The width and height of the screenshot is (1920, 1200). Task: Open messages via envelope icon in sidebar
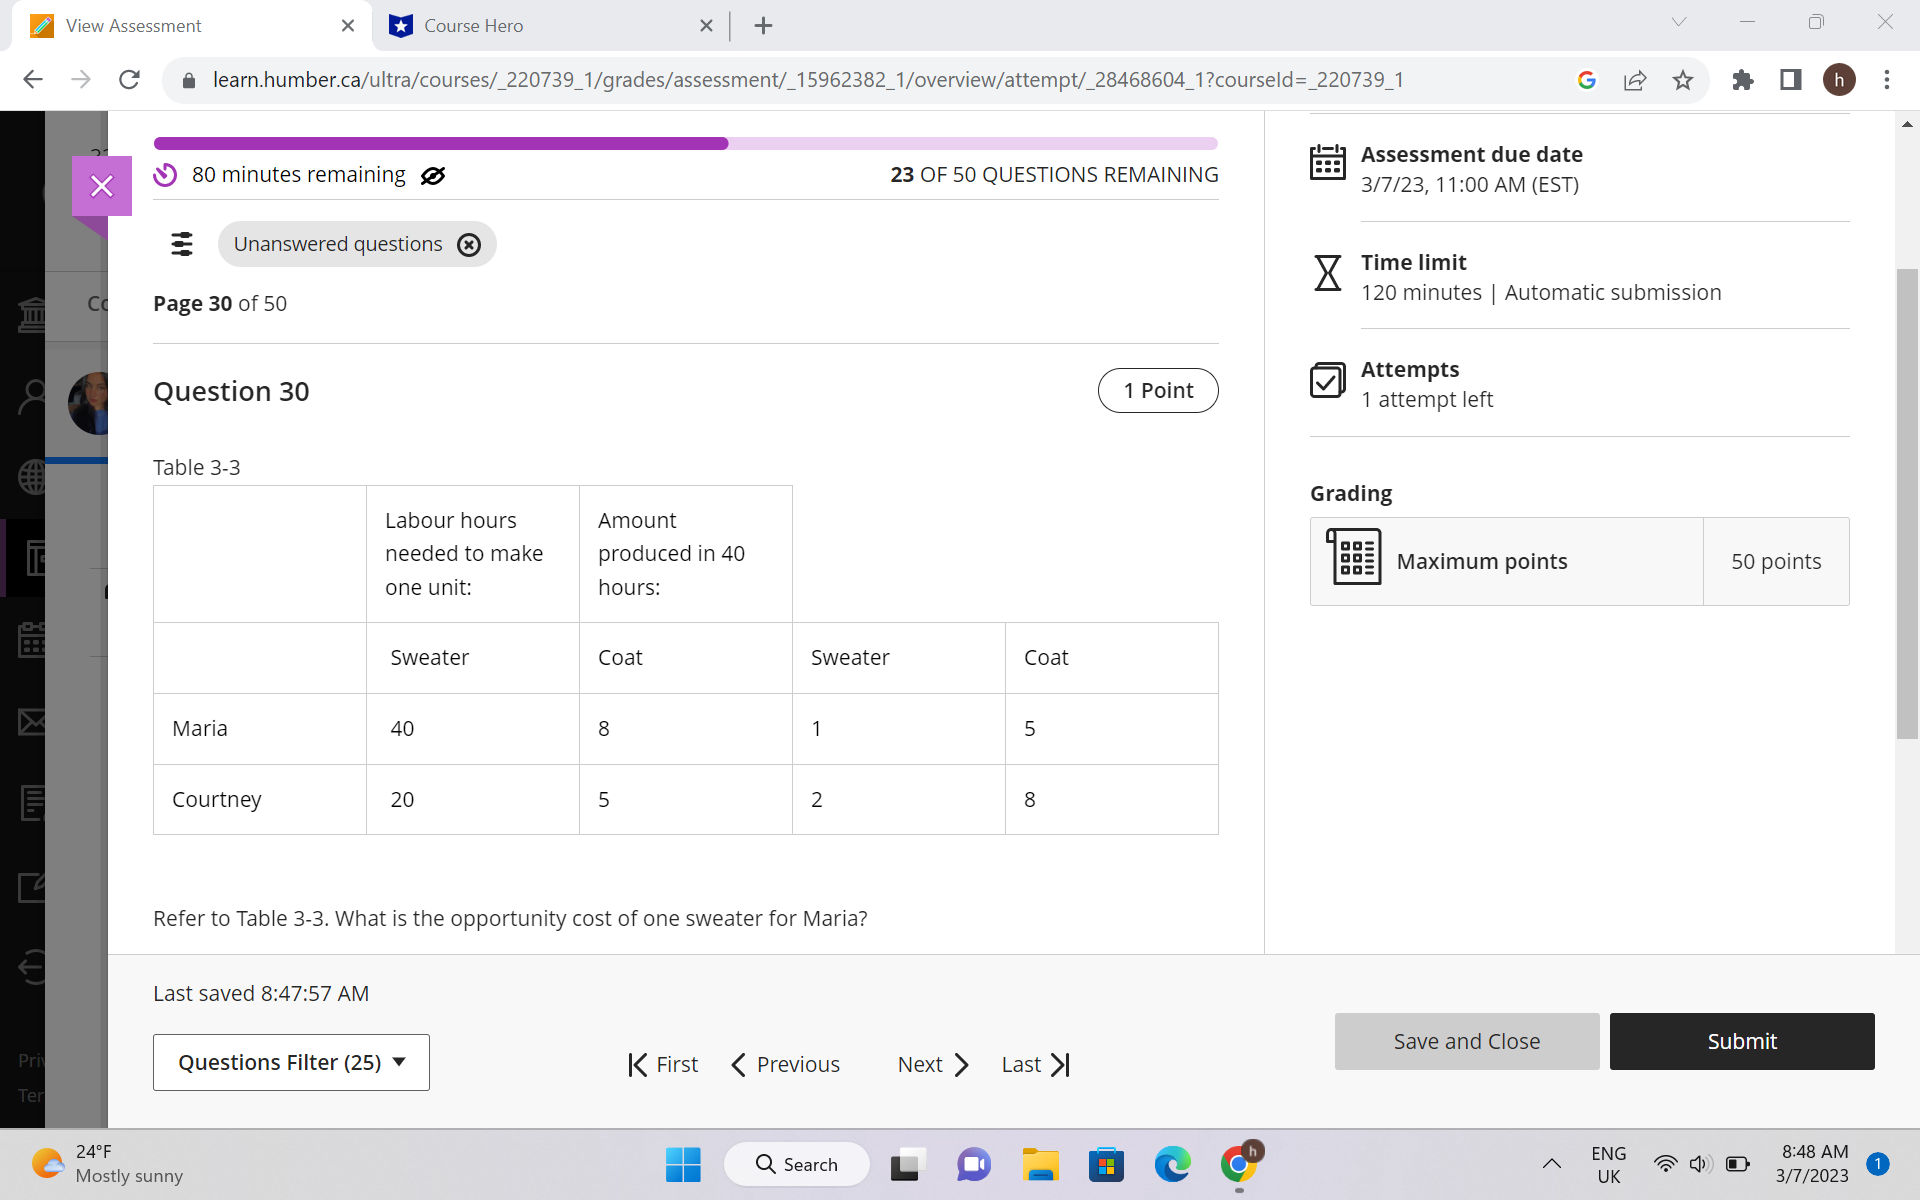click(33, 722)
